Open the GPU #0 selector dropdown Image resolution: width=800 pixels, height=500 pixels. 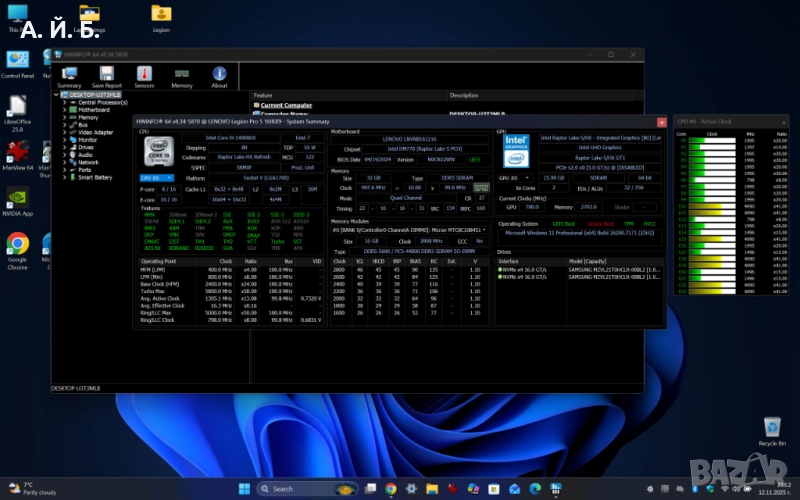pyautogui.click(x=513, y=177)
